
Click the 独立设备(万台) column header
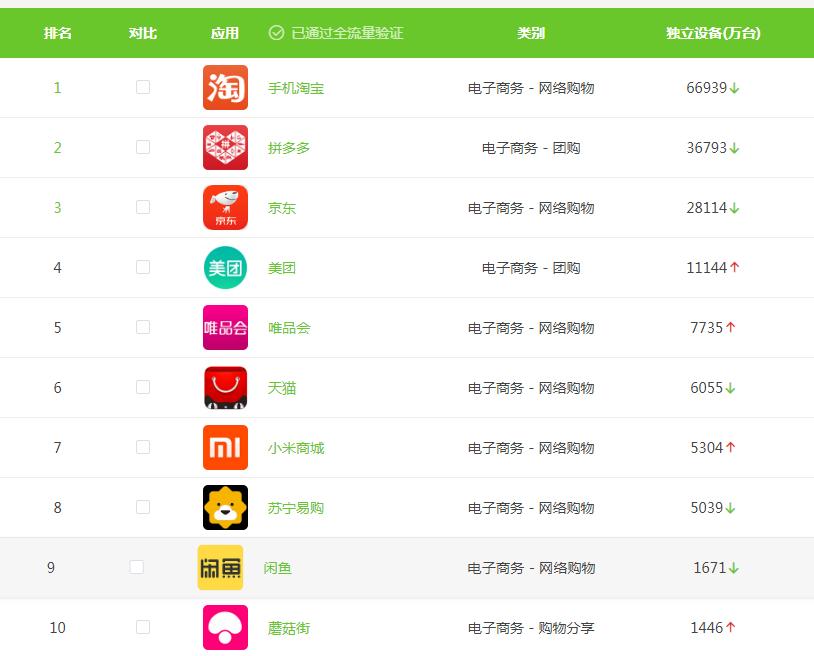point(713,32)
